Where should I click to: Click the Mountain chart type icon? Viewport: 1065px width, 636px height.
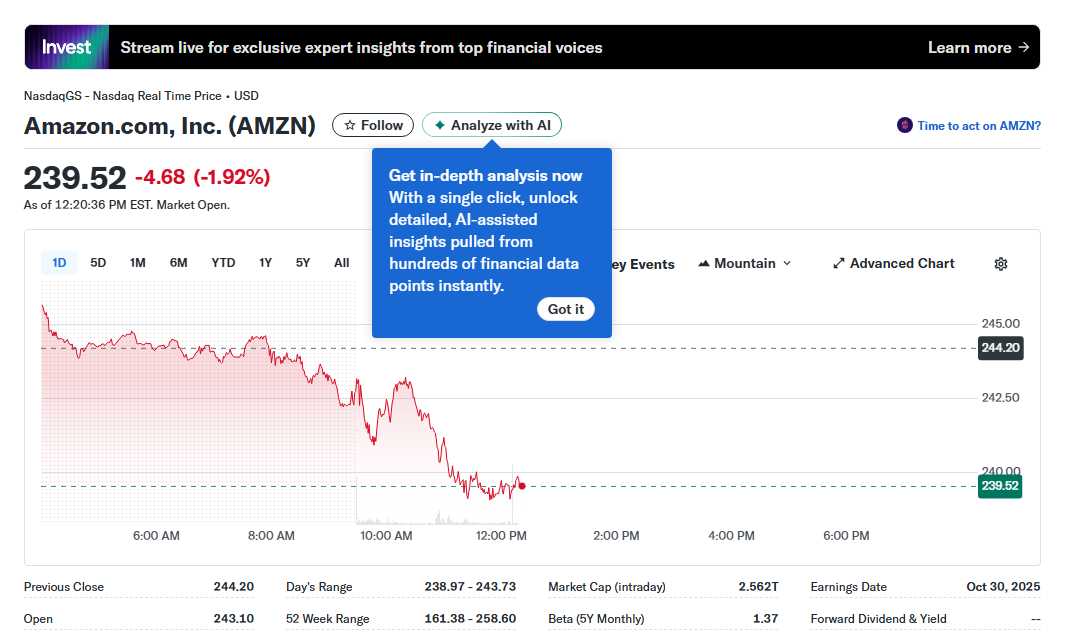coord(706,264)
